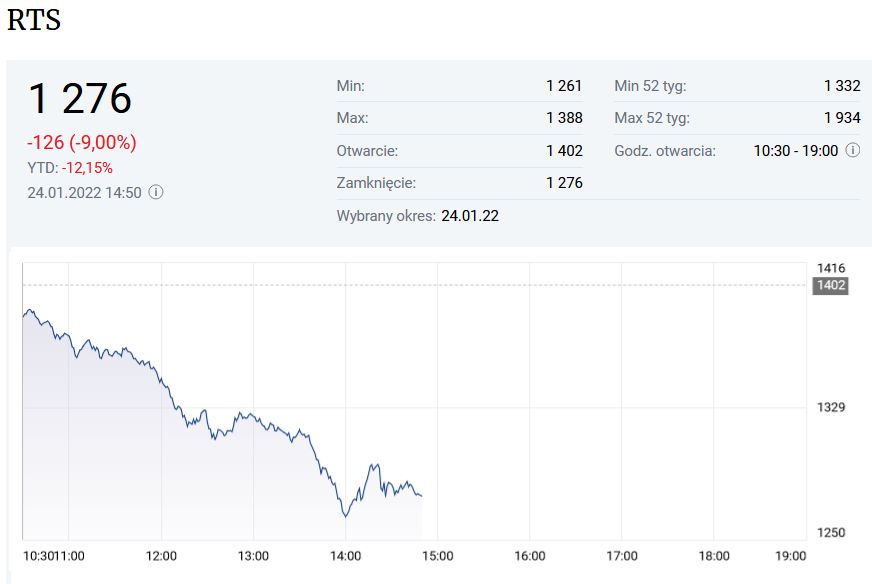Click the RTS index title
This screenshot has height=584, width=872.
tap(34, 21)
